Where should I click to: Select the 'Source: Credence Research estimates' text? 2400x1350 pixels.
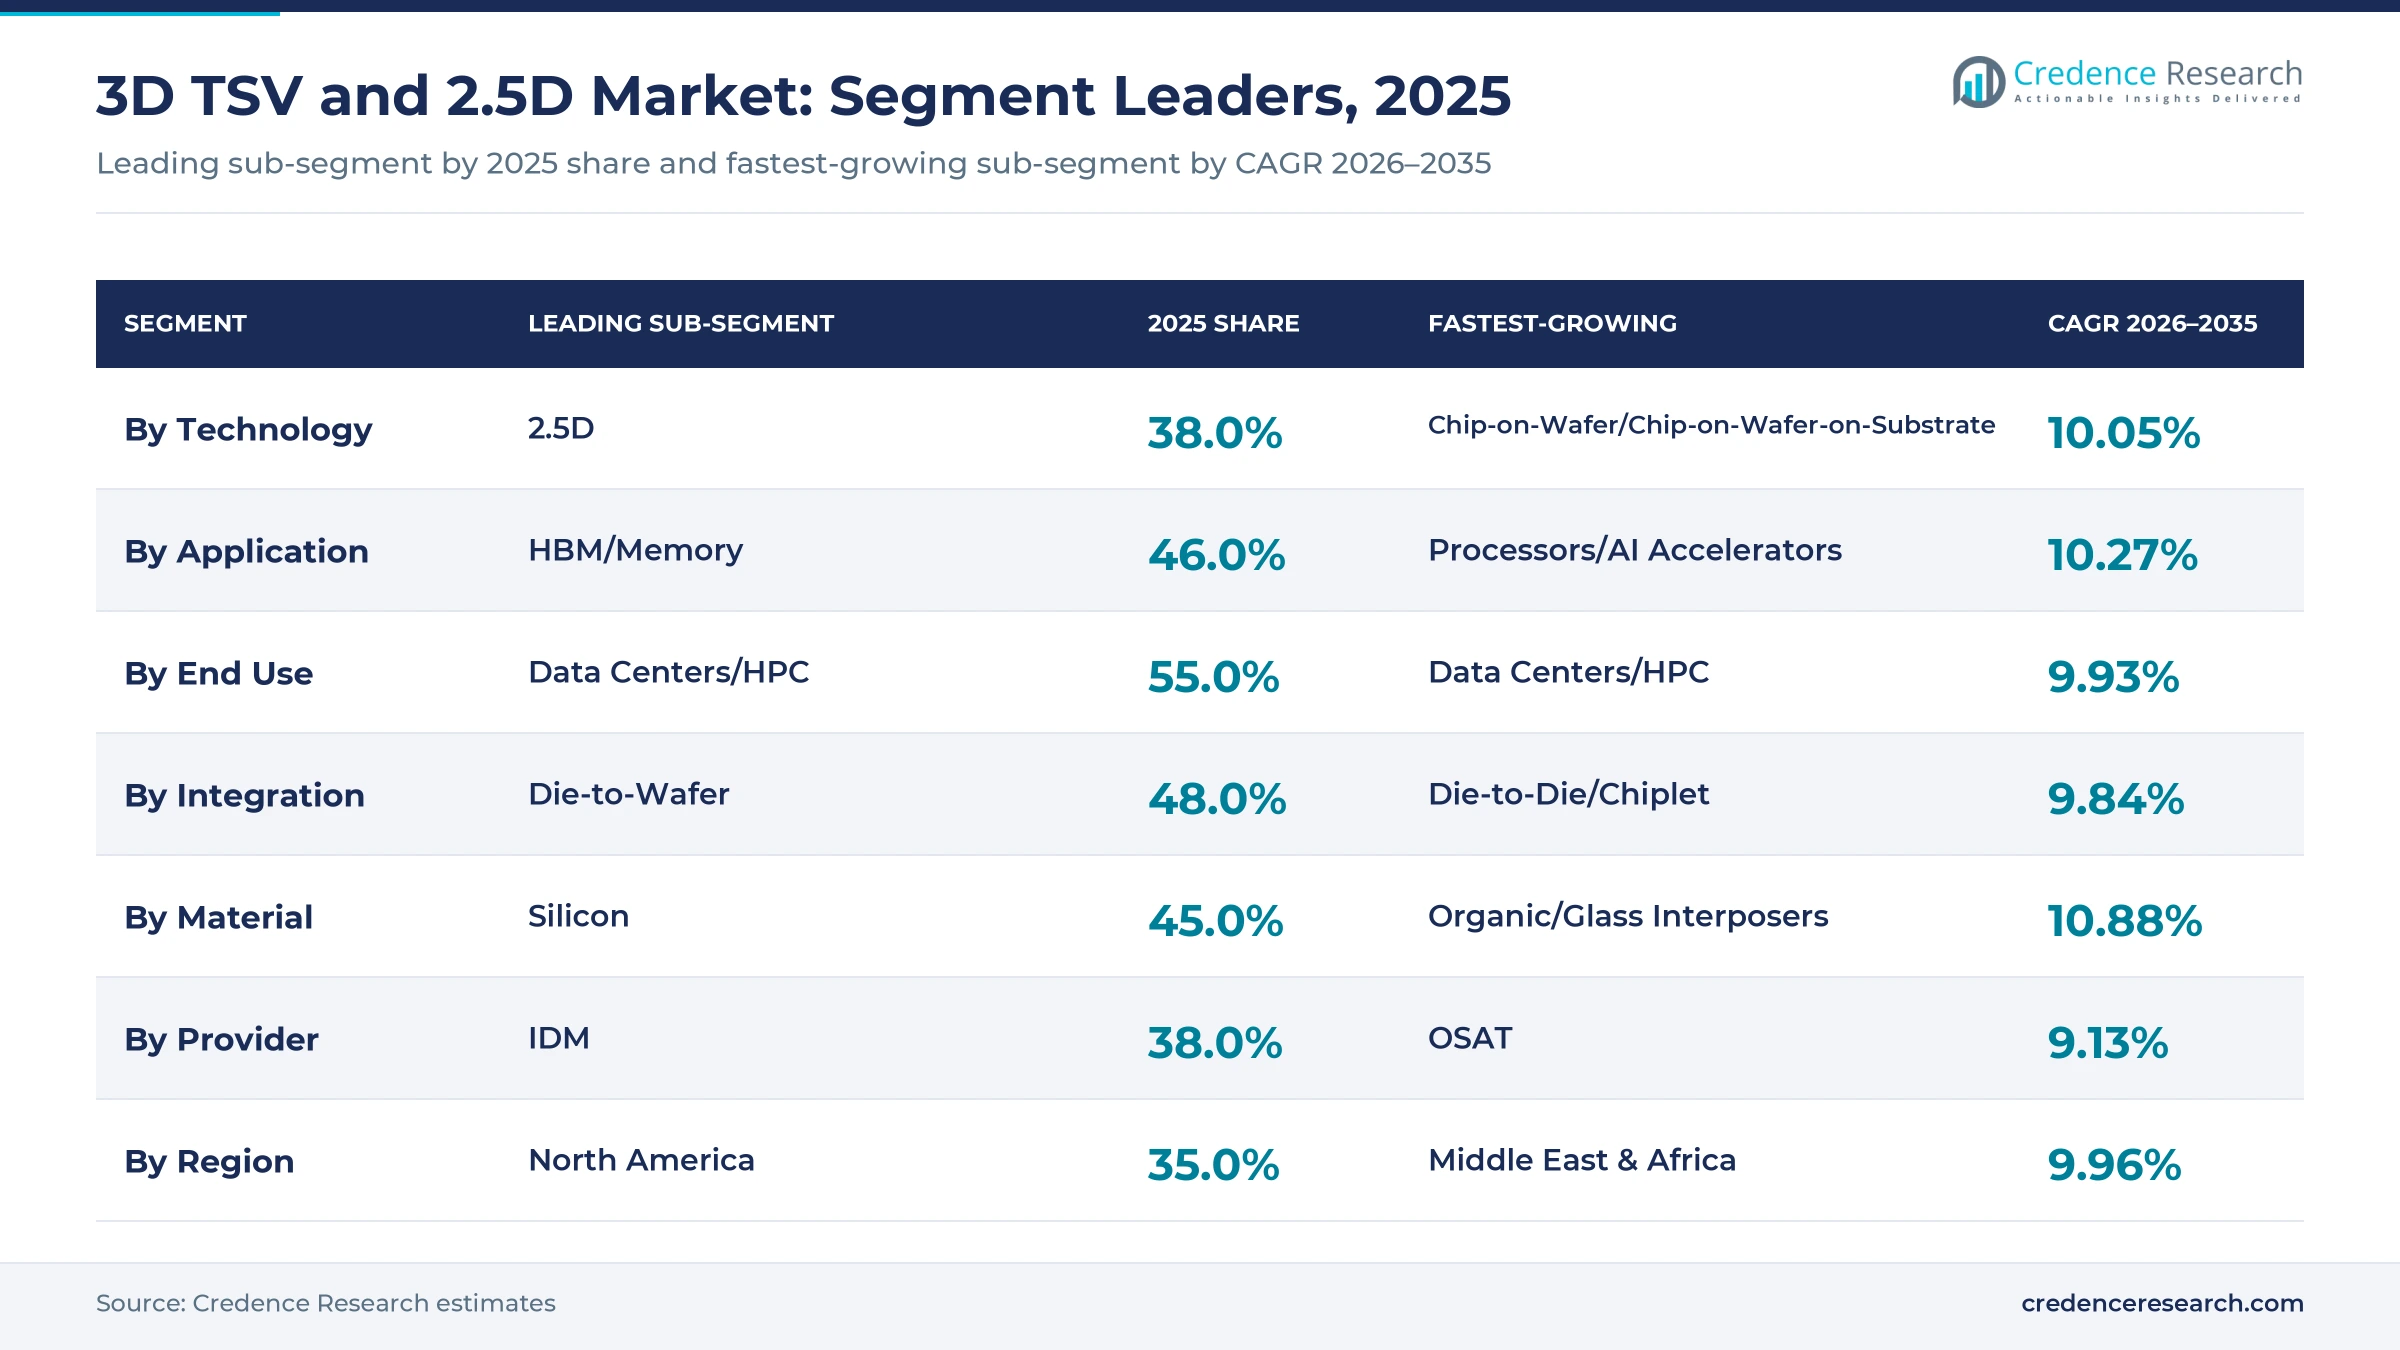click(x=326, y=1303)
